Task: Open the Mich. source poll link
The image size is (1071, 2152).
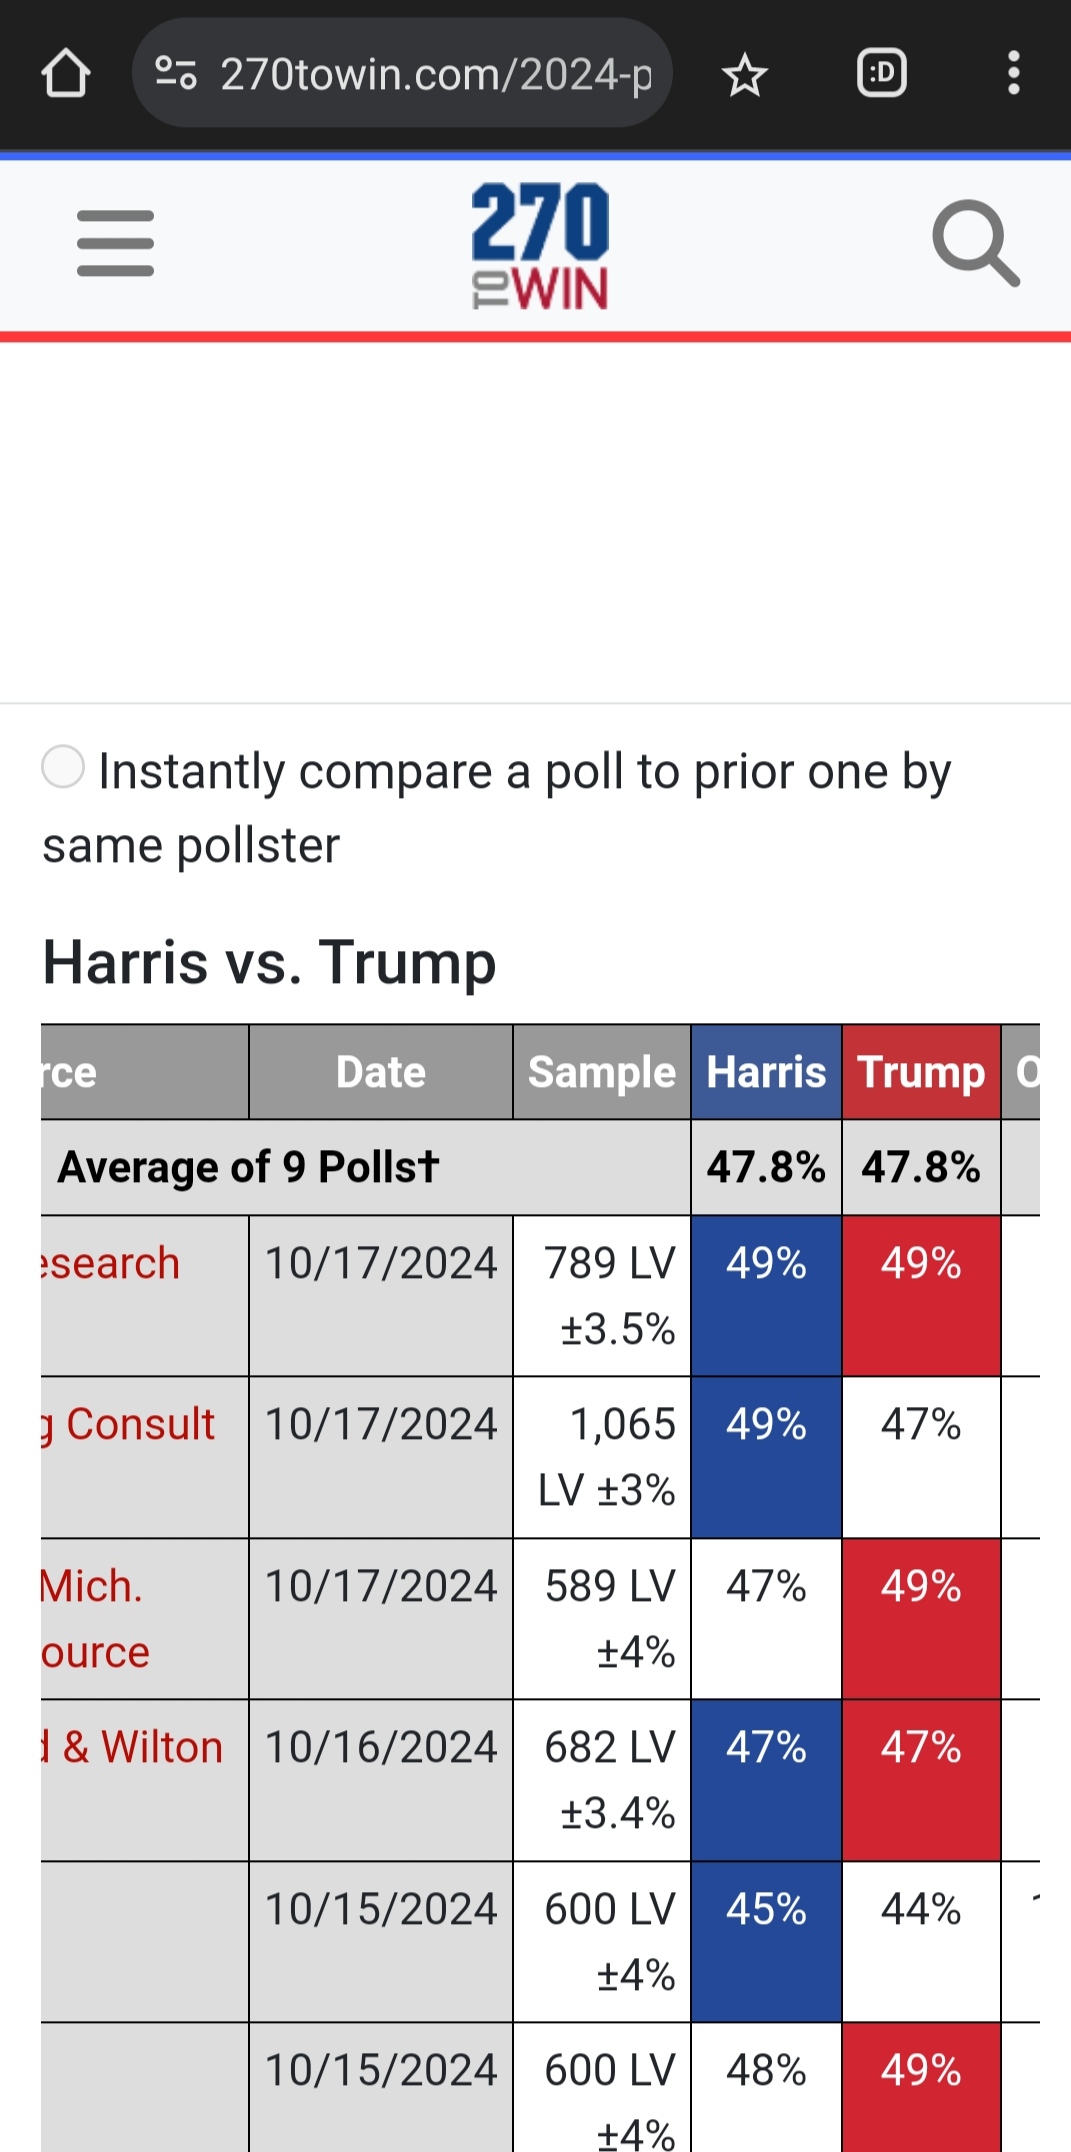Action: click(95, 1619)
